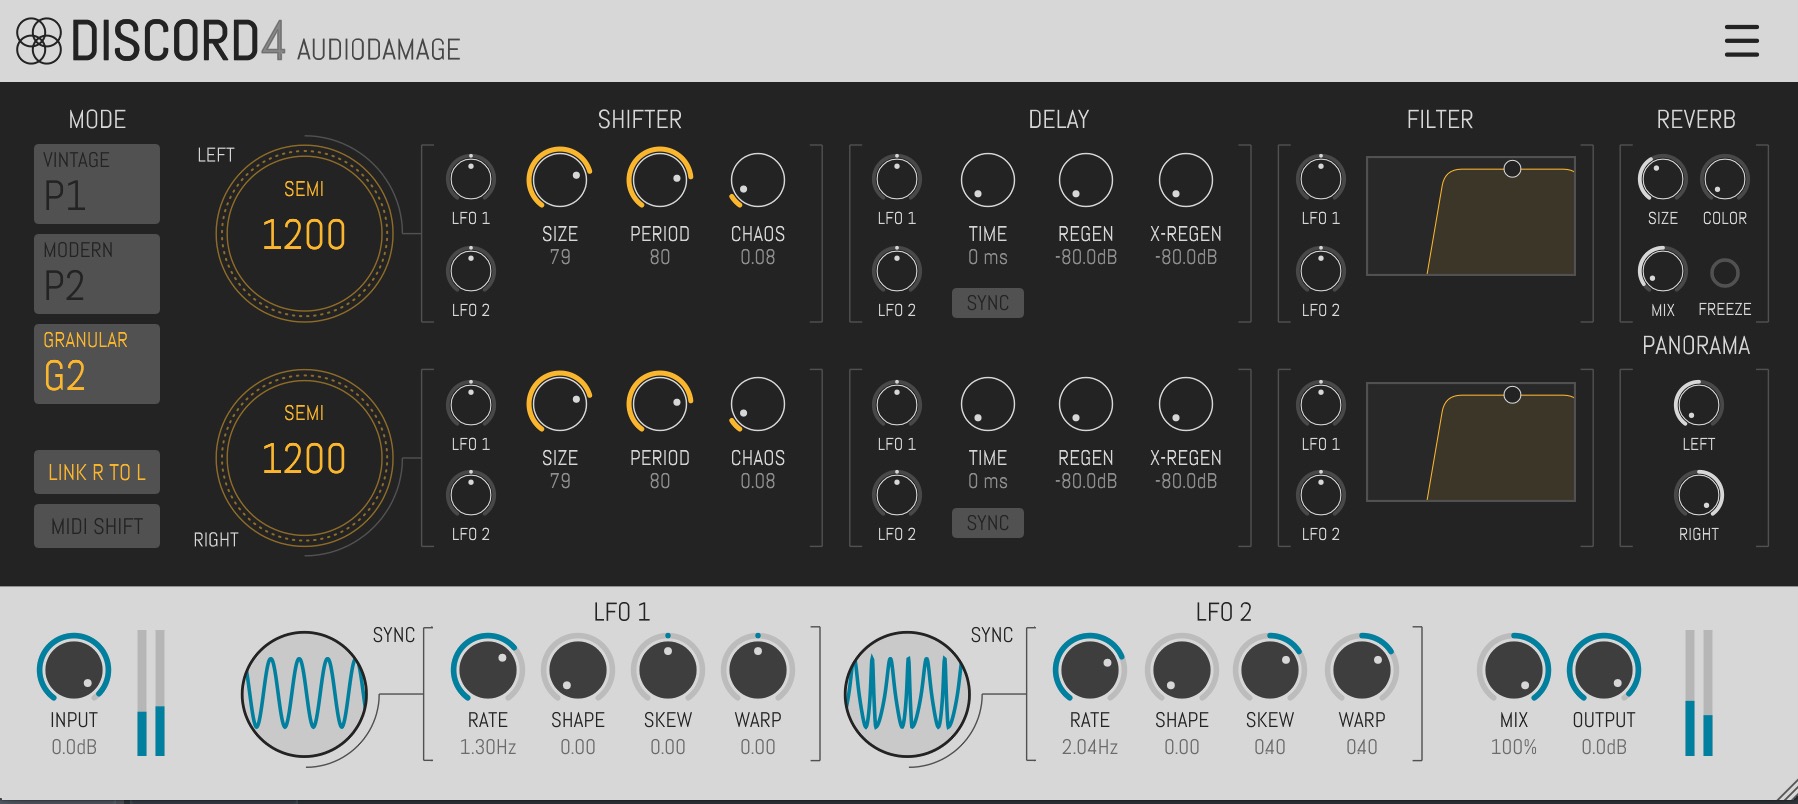Click right shifter PERIOD knob
The height and width of the screenshot is (804, 1798).
tap(660, 404)
